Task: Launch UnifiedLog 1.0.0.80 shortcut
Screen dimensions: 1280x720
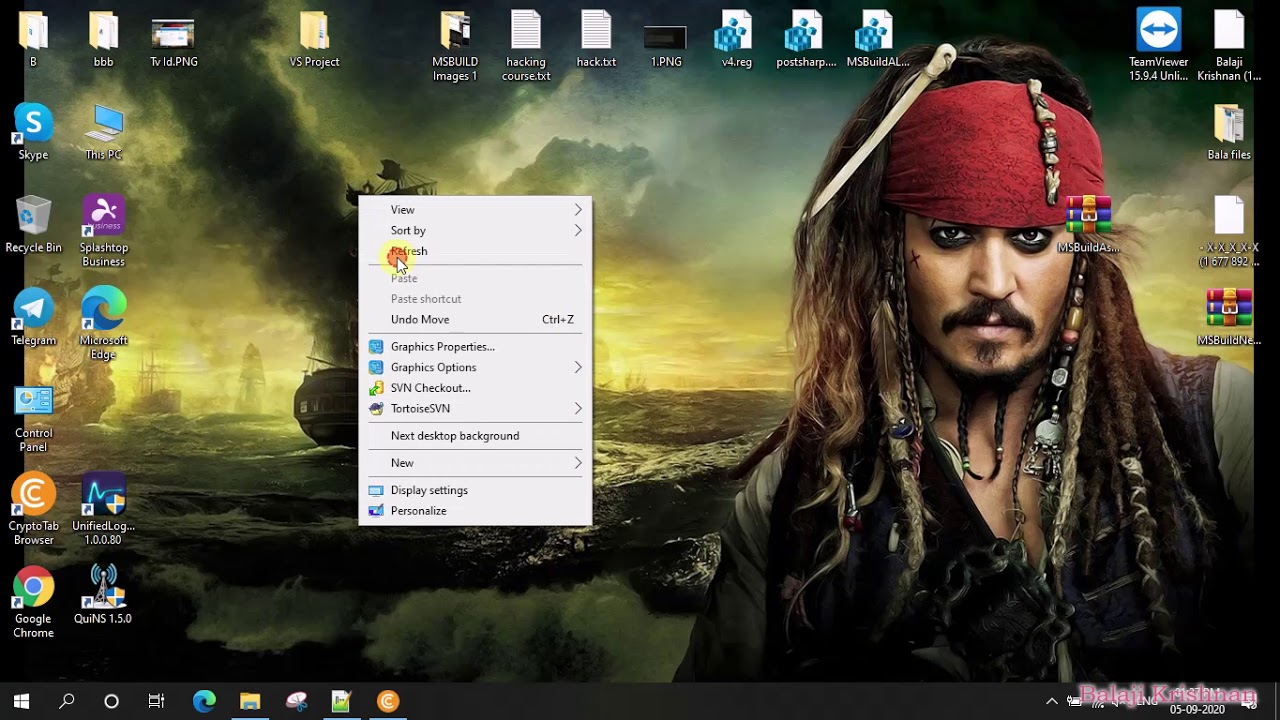Action: 103,495
